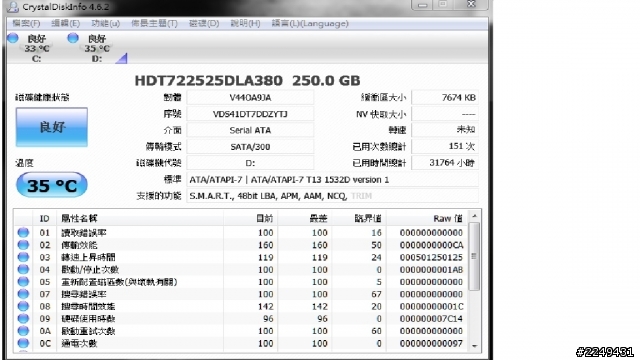Image resolution: width=640 pixels, height=360 pixels.
Task: Click current value 160 in row 02
Action: [x=265, y=245]
